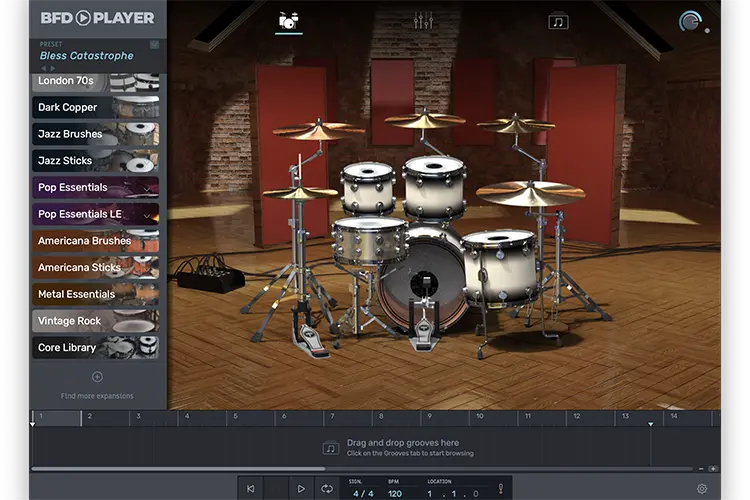Hit the hi-hat cymbals
Viewport: 750px width, 500px height.
click(x=300, y=193)
